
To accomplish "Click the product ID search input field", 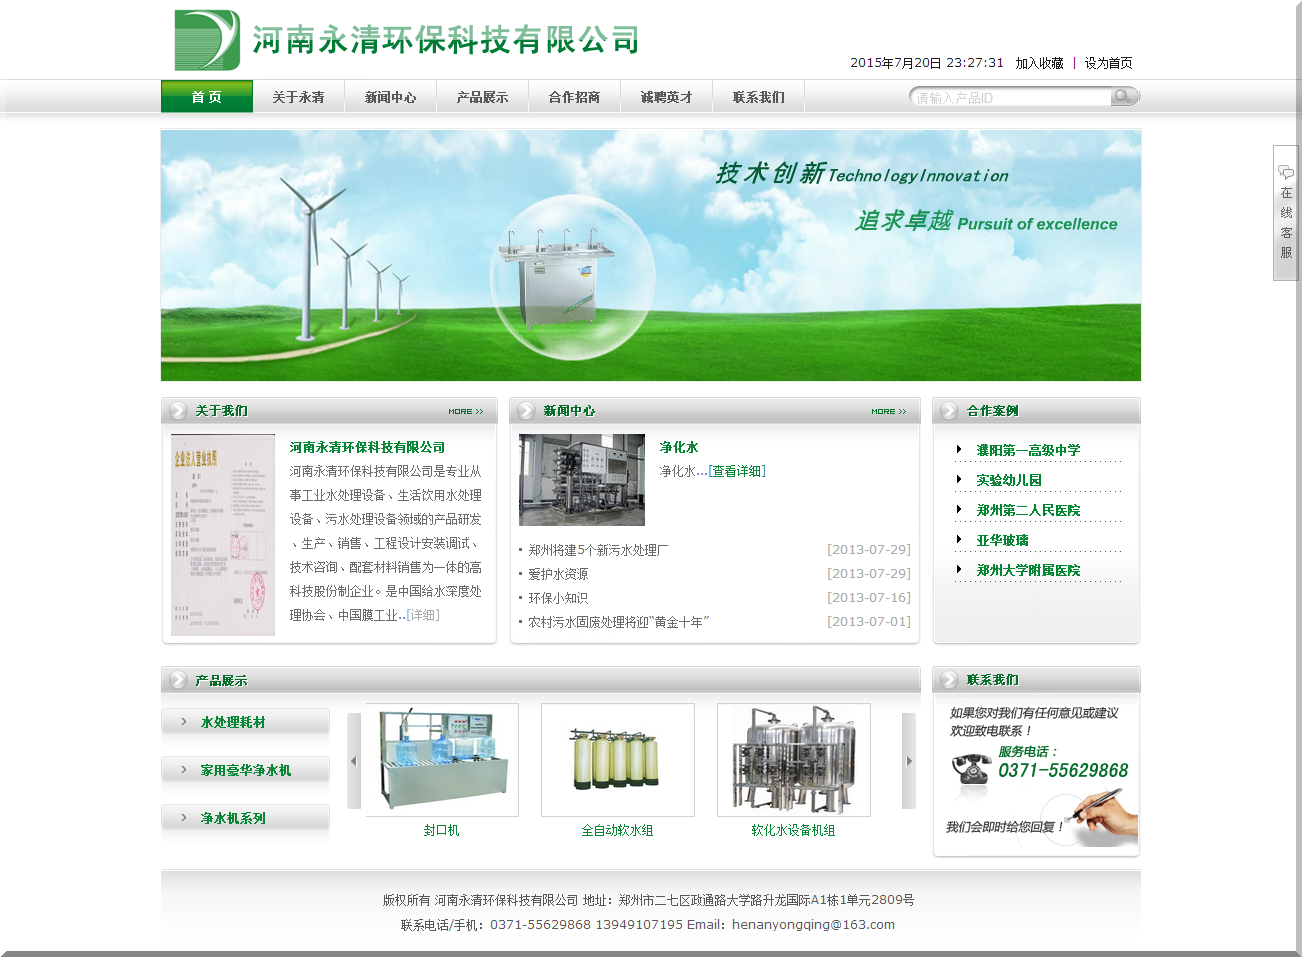I will 1010,98.
